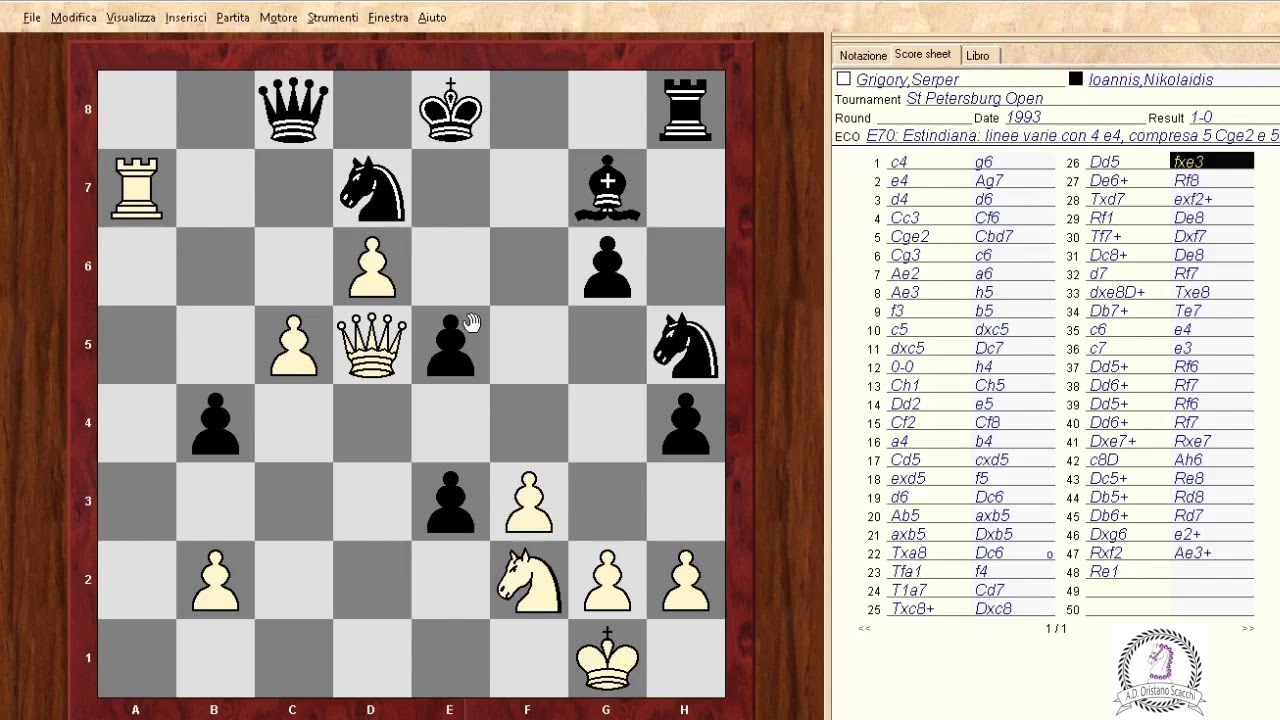Select the black pawn on e3
The width and height of the screenshot is (1280, 720).
[450, 502]
